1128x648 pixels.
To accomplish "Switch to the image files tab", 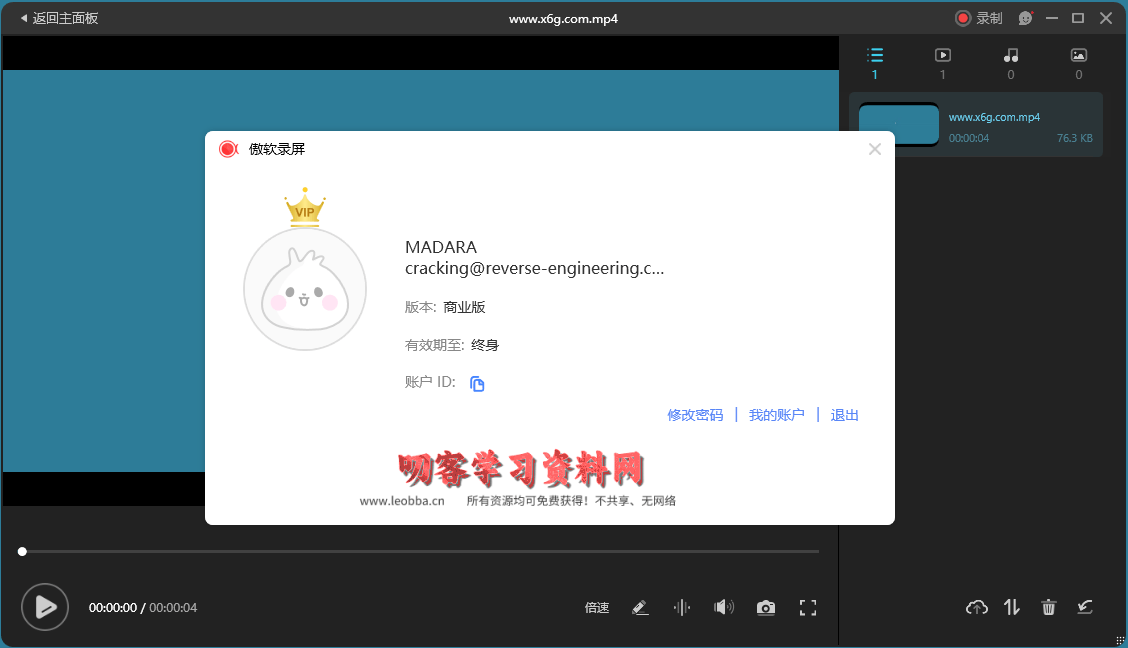I will (1078, 62).
